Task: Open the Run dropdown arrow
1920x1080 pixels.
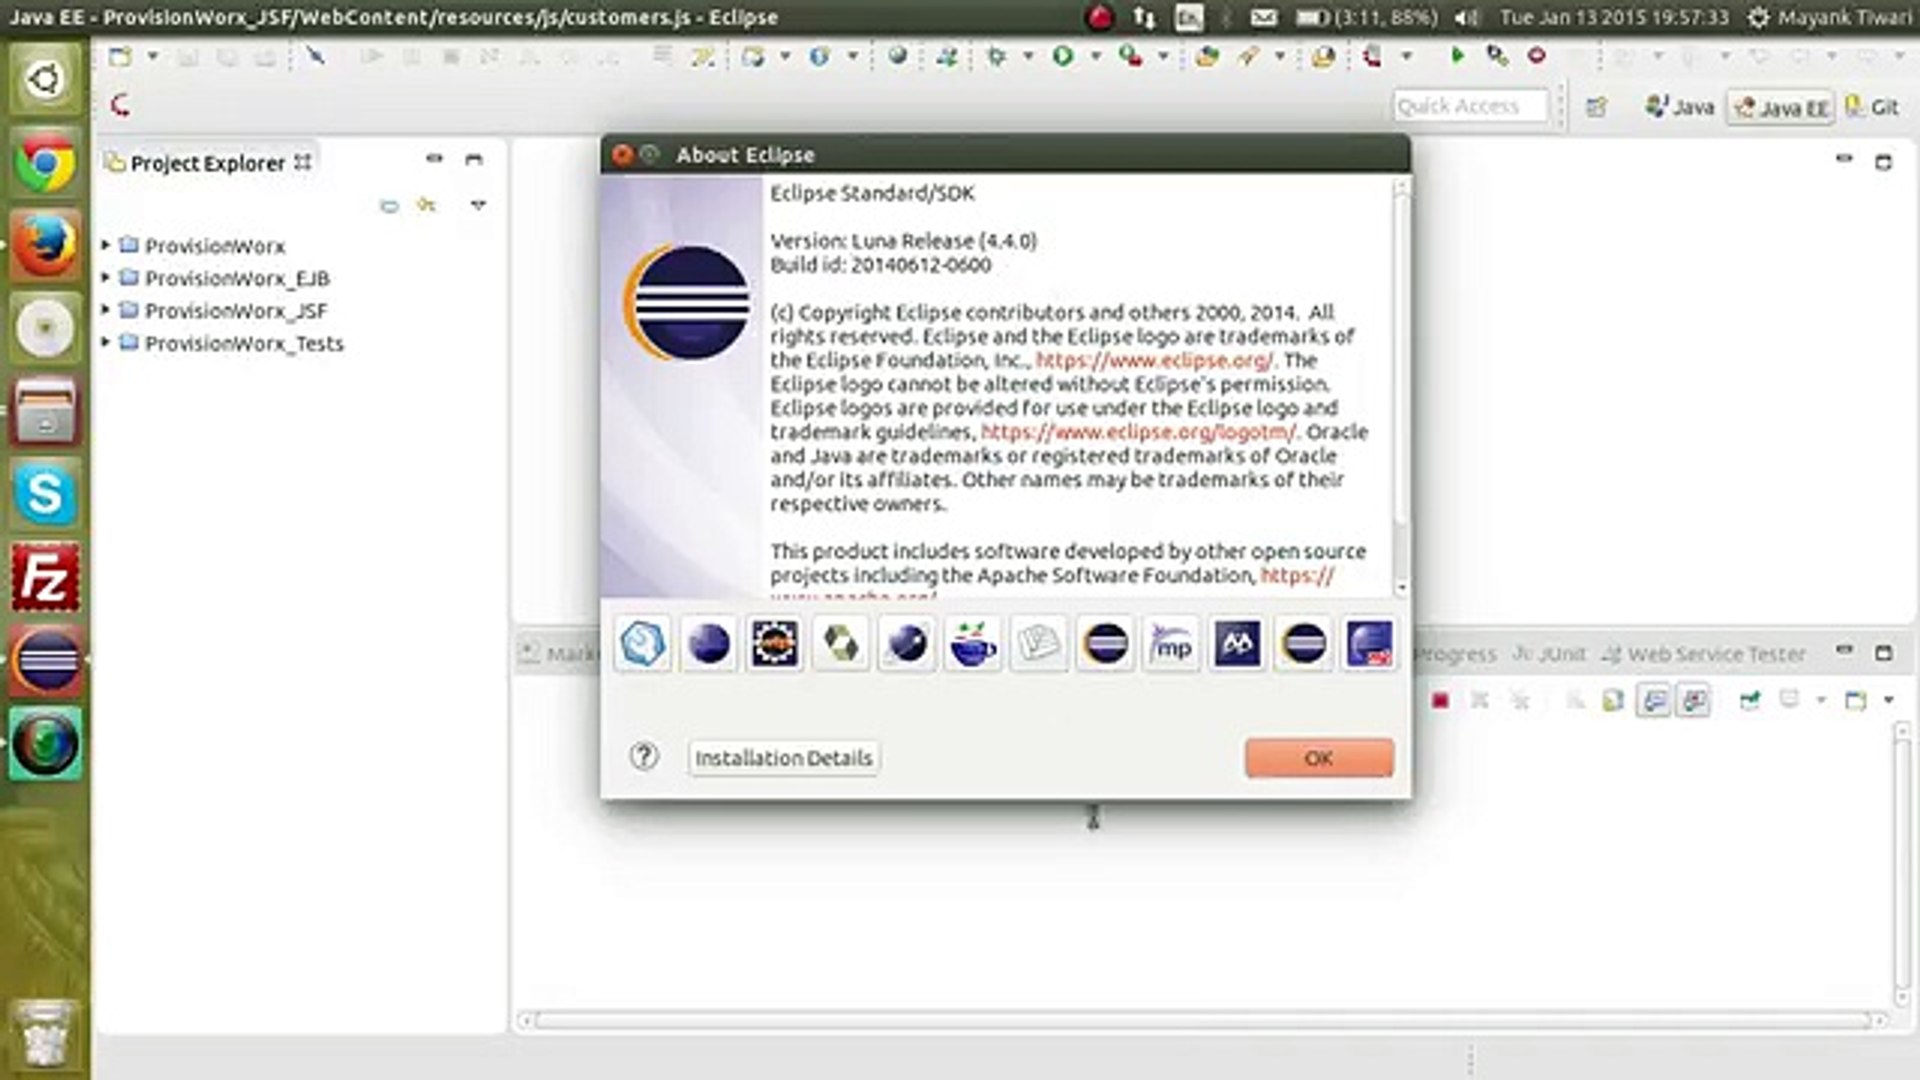Action: [x=1095, y=56]
